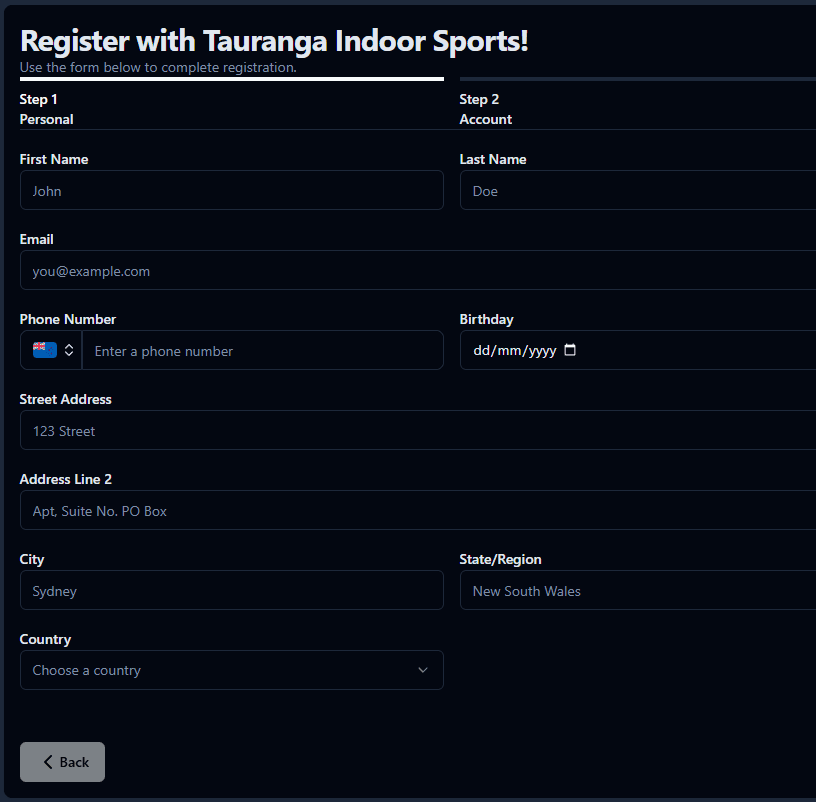
Task: Click the Register with Tauranga Indoor Sports heading
Action: 274,41
